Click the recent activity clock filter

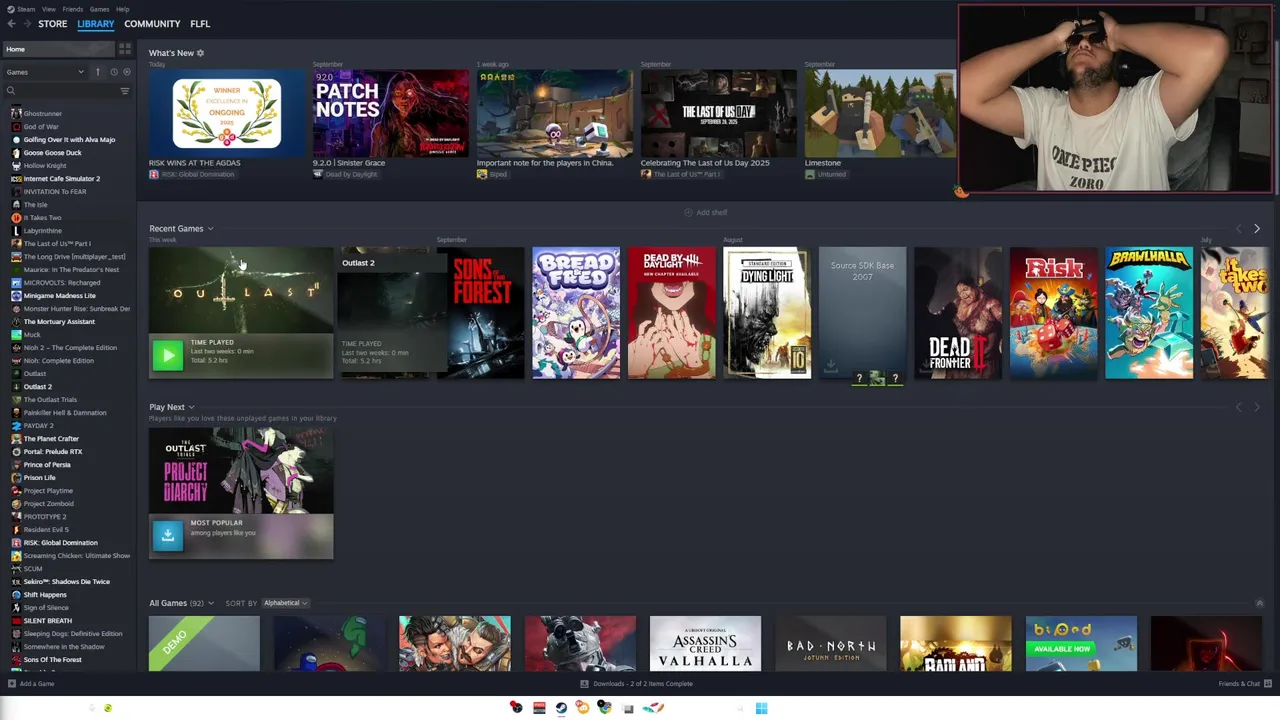pyautogui.click(x=113, y=72)
